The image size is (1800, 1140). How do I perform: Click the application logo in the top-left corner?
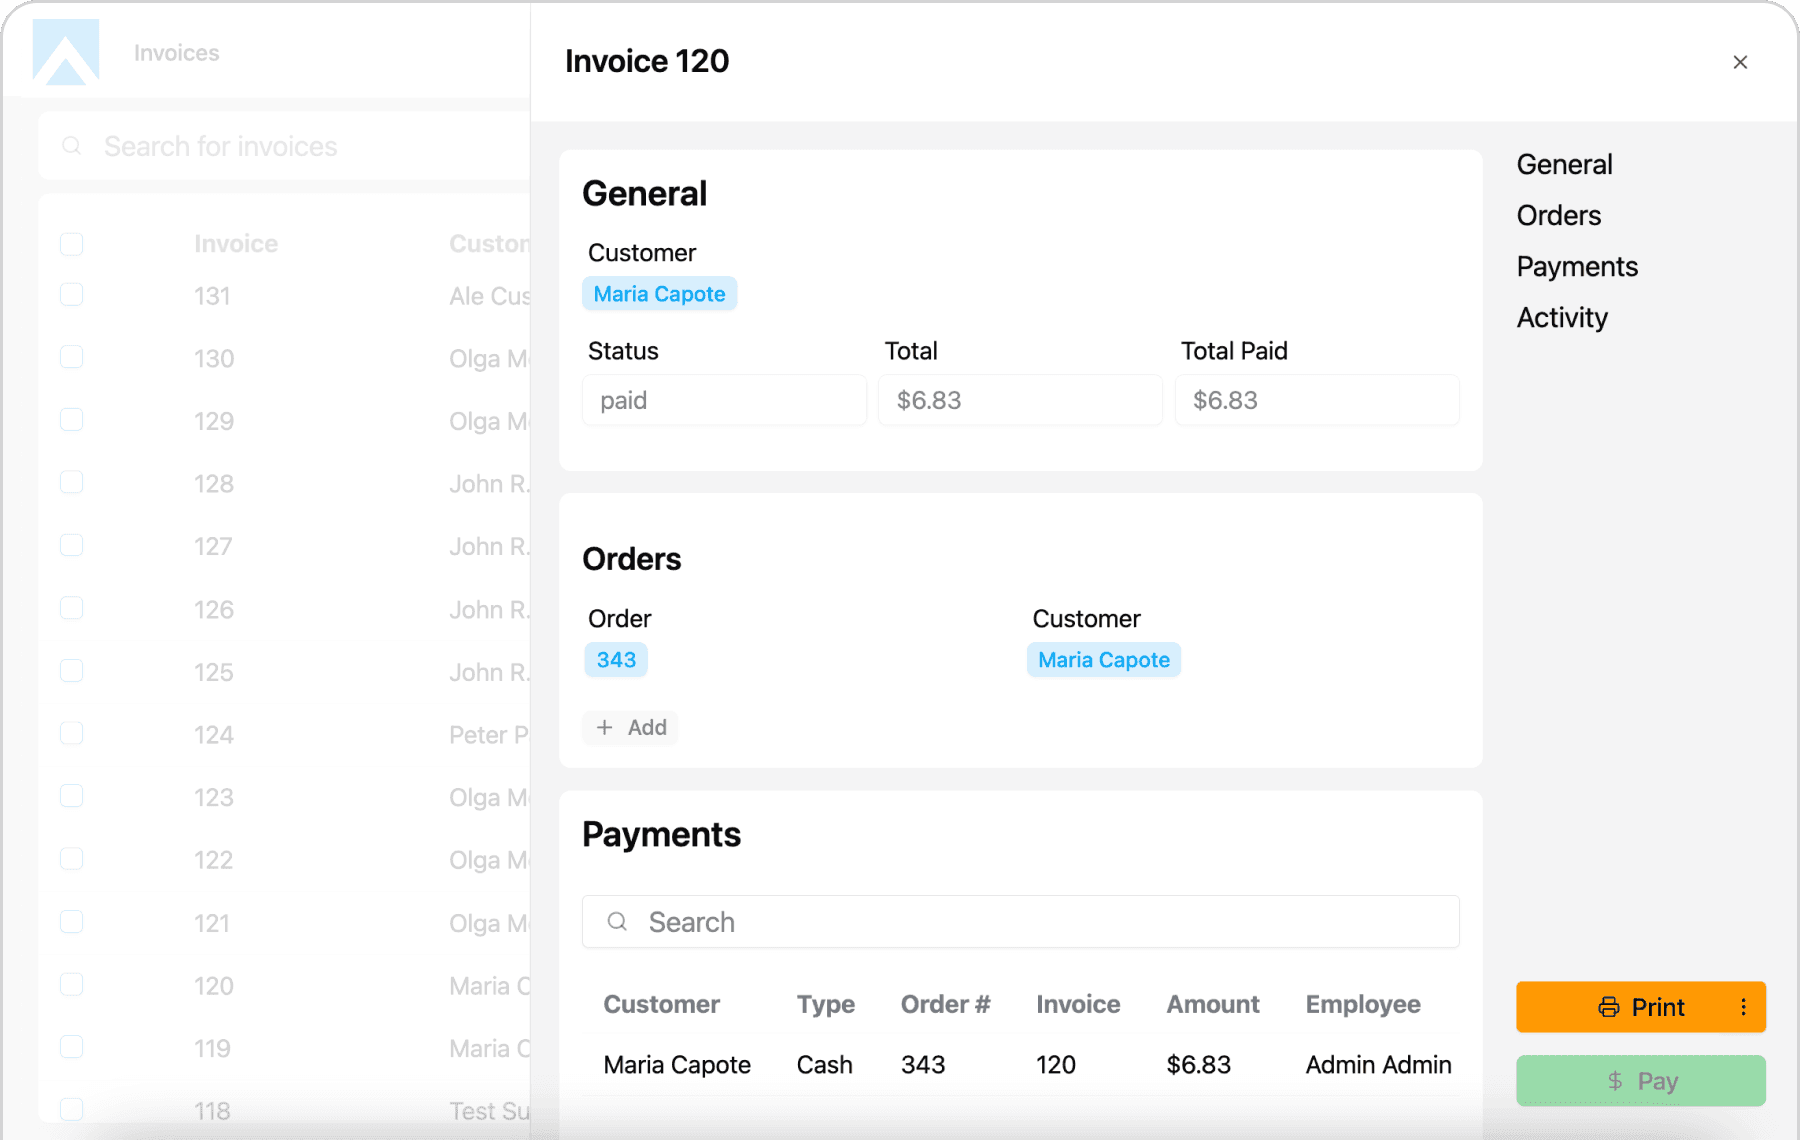pos(64,51)
